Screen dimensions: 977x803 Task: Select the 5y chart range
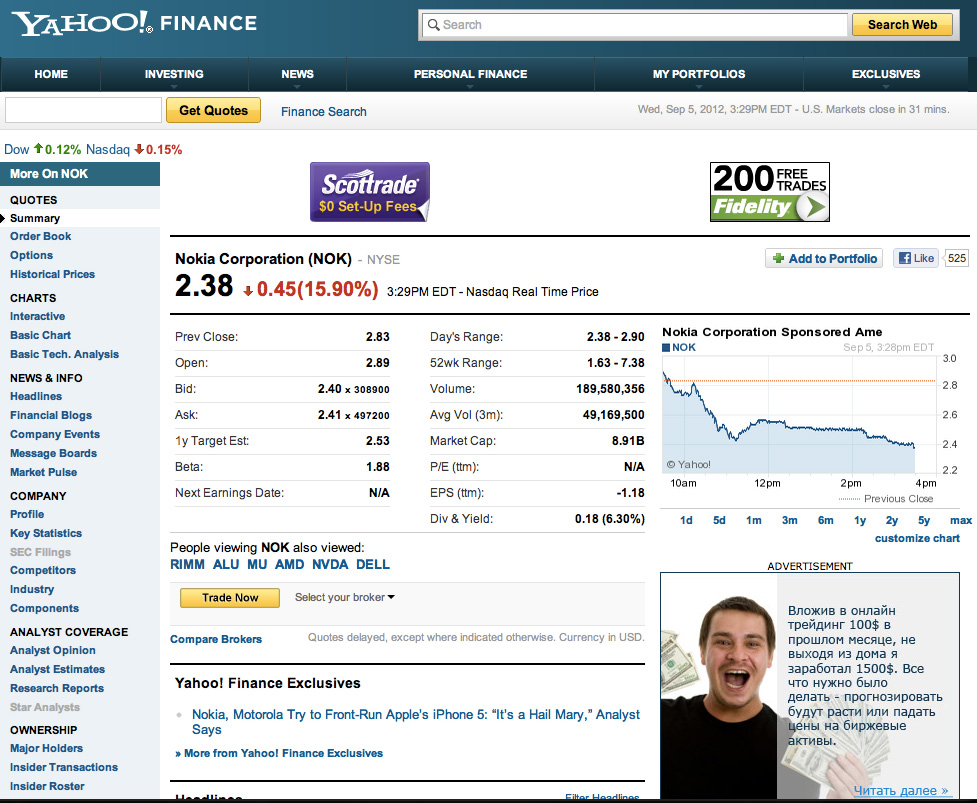924,520
